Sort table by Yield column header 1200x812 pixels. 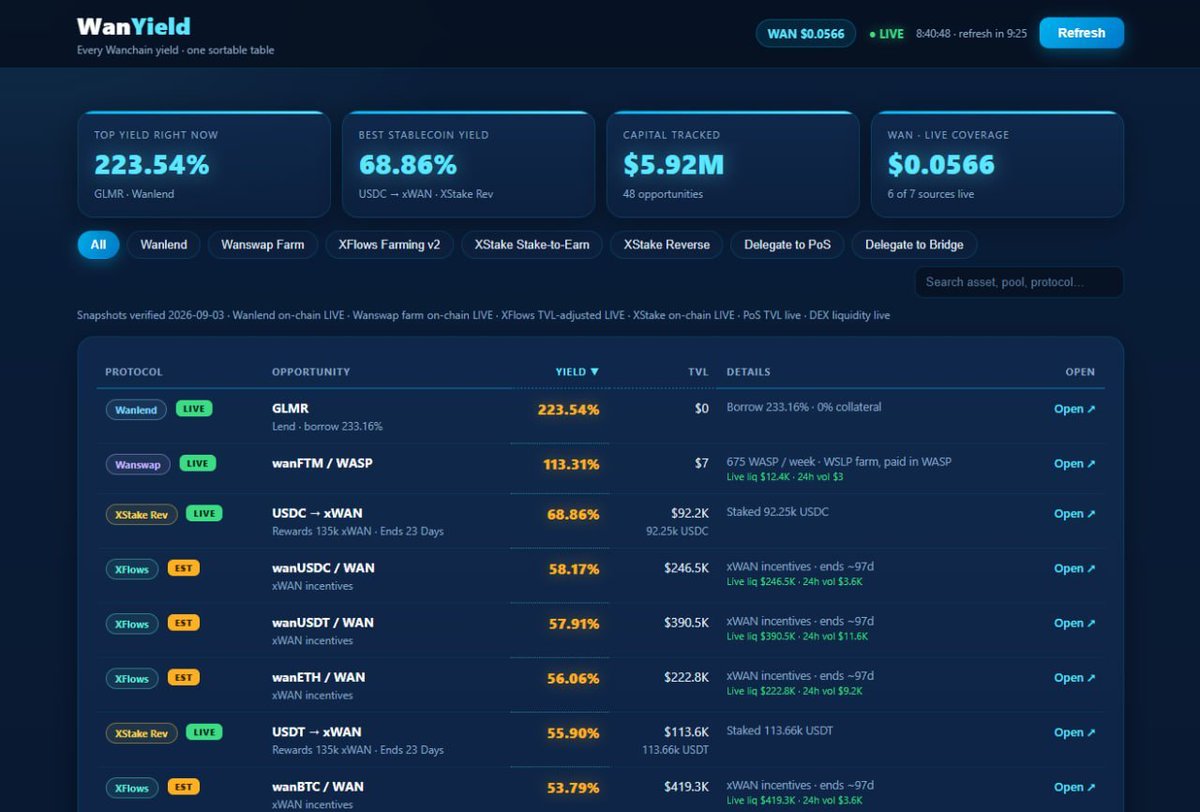click(577, 372)
